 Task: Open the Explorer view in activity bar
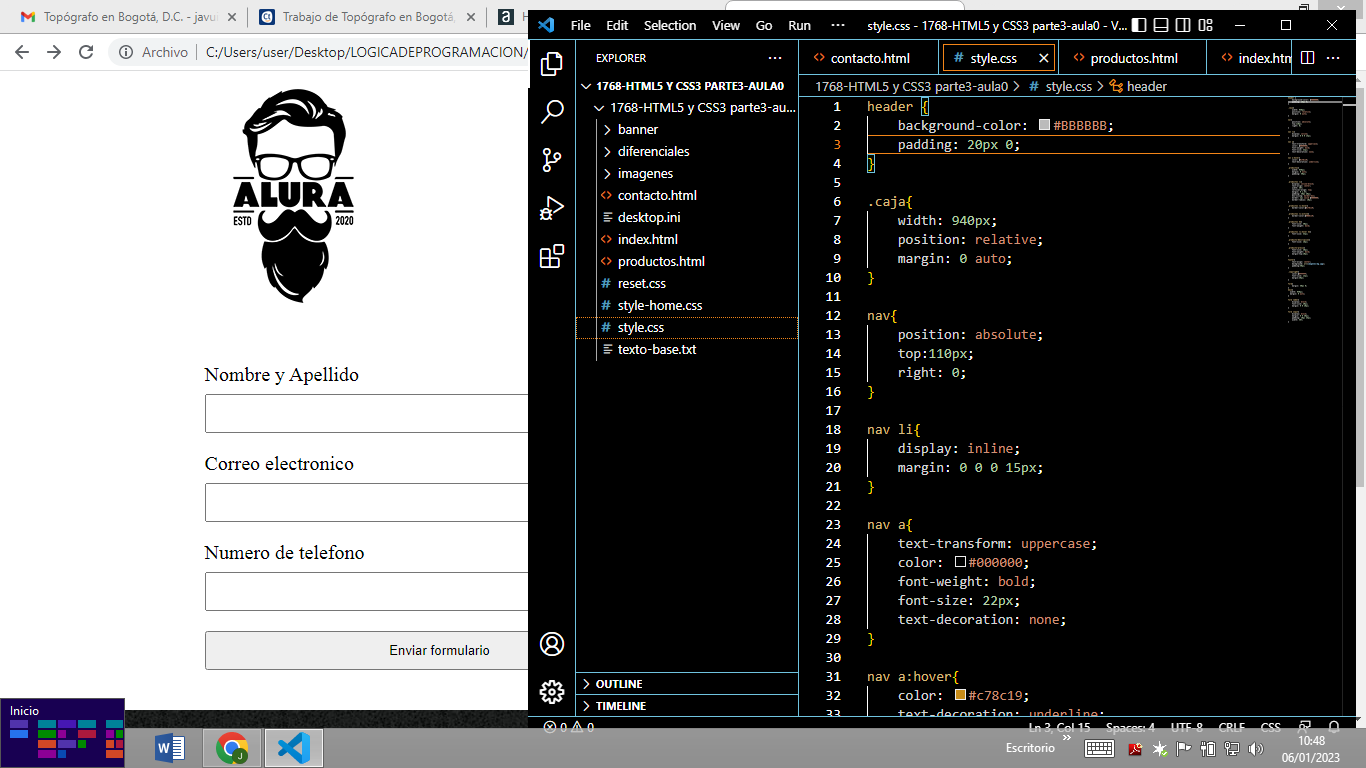pos(552,65)
